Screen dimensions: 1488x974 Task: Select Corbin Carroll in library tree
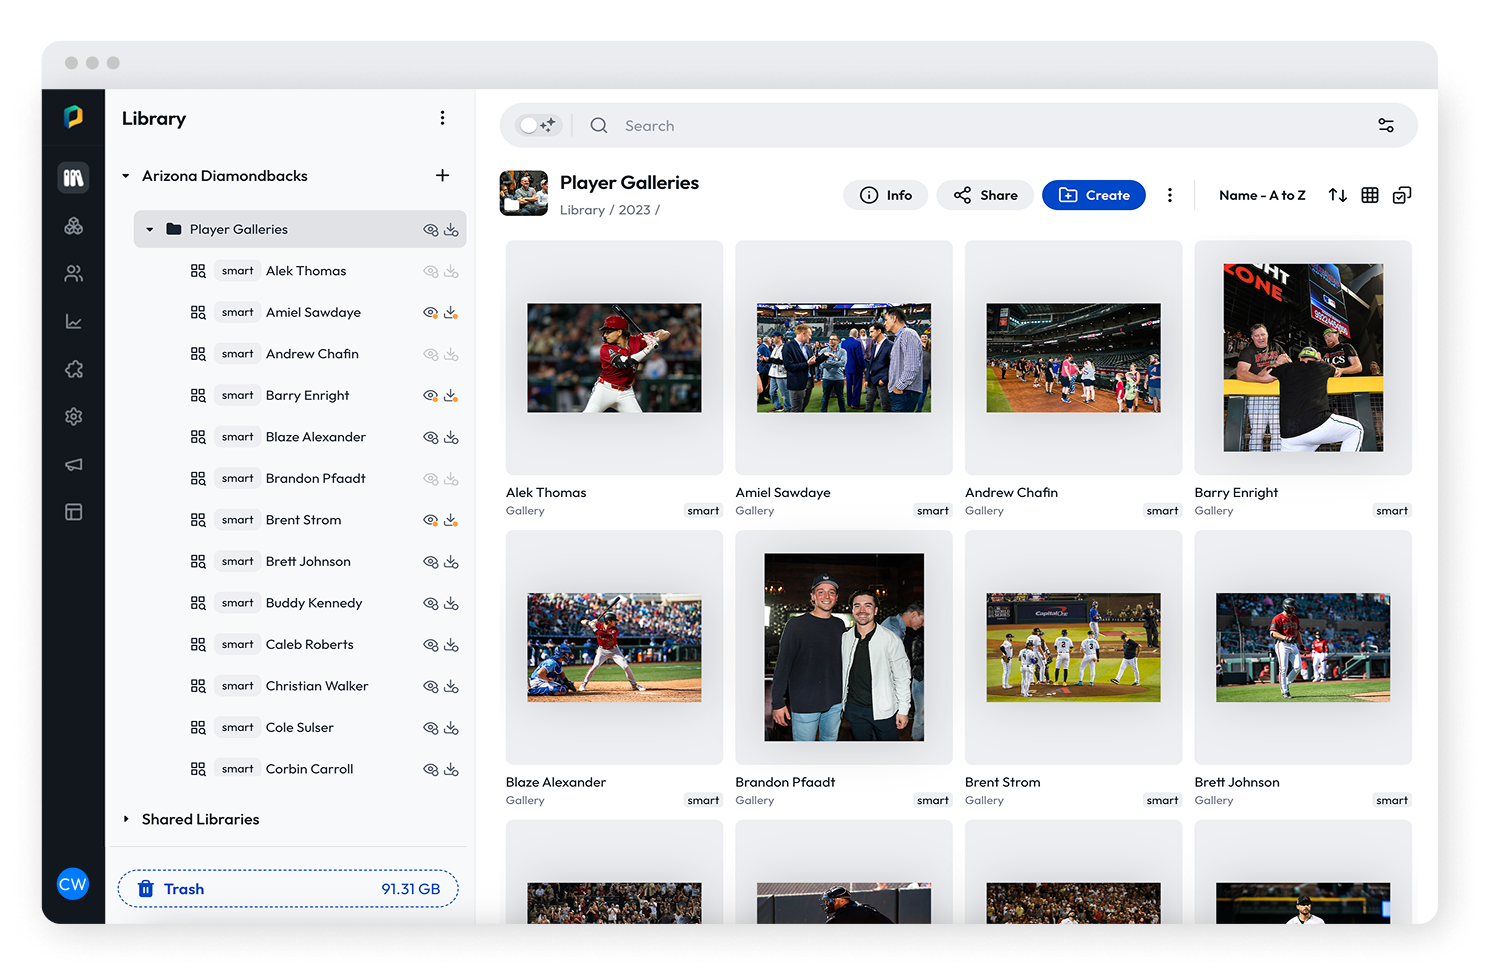point(310,769)
